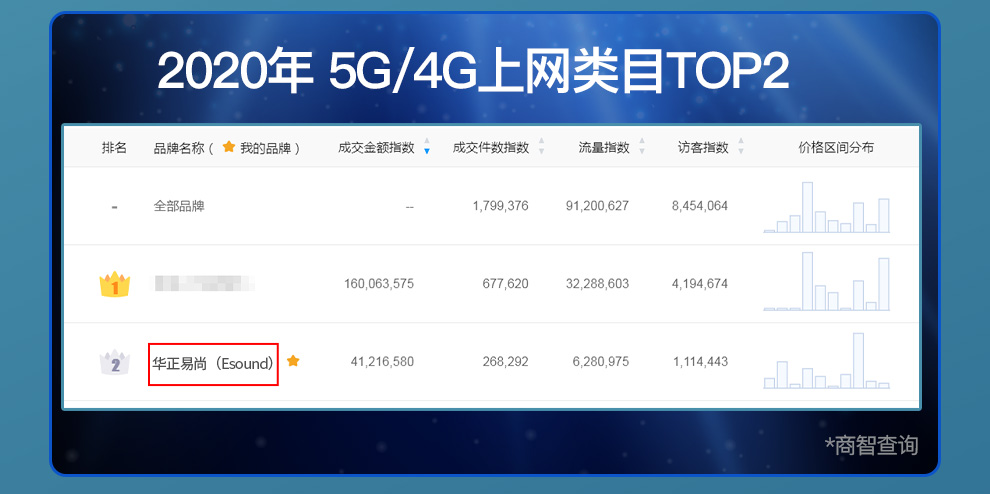The image size is (990, 494).
Task: Click the star icon in 我的品牌 header
Action: (x=229, y=147)
